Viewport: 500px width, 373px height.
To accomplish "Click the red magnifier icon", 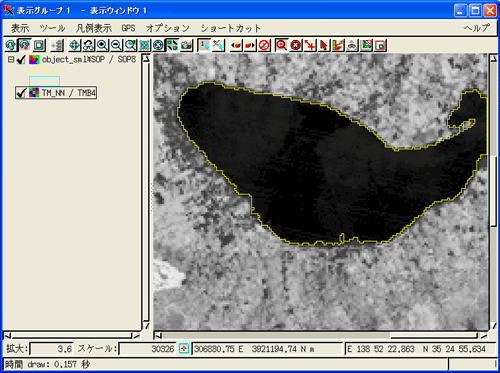I will (281, 45).
